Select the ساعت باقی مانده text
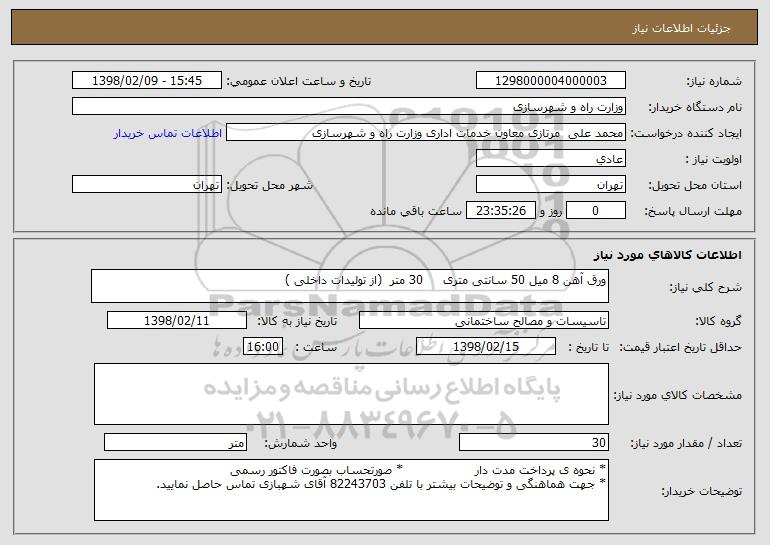Viewport: 770px width, 545px height. (415, 211)
